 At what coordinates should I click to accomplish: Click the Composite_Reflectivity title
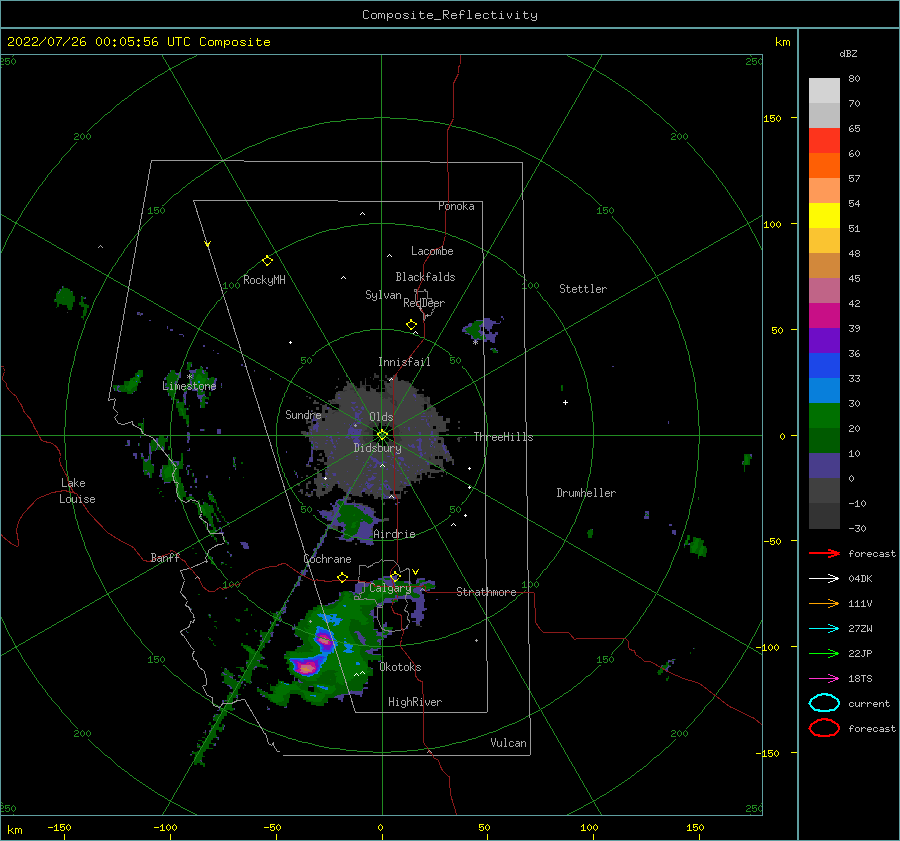pyautogui.click(x=450, y=15)
